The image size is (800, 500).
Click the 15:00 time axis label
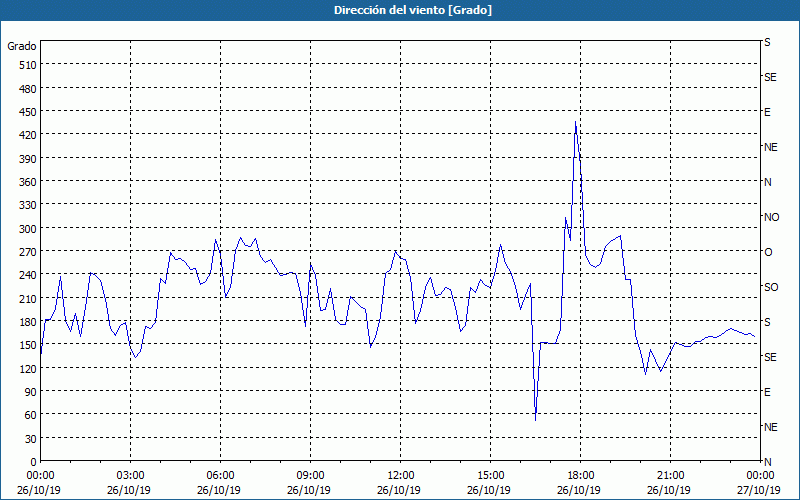click(490, 476)
